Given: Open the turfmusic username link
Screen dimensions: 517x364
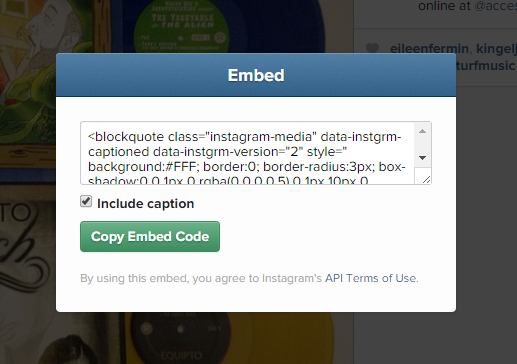Looking at the screenshot, I should pos(486,66).
